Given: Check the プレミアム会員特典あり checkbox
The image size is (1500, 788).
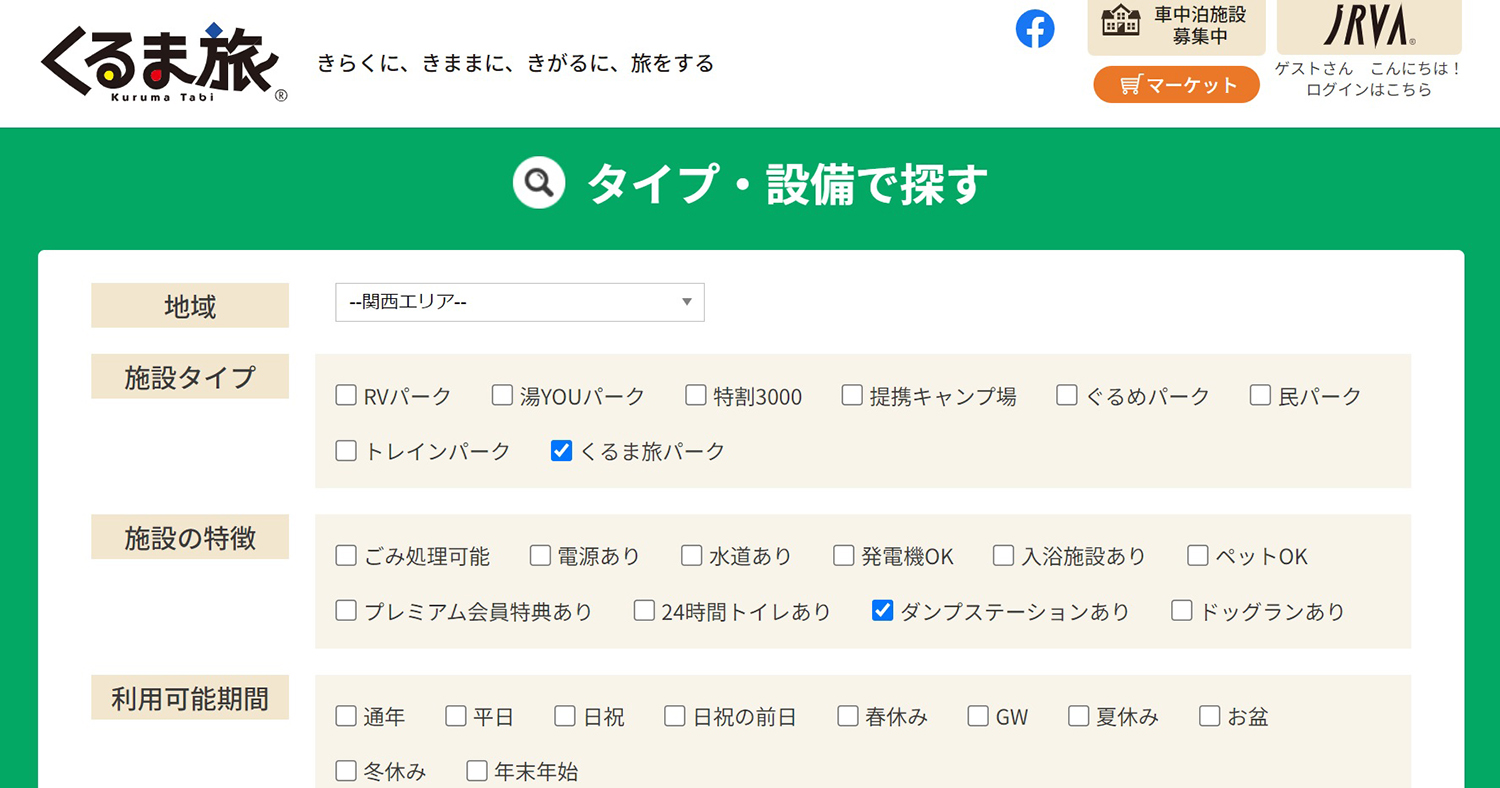Looking at the screenshot, I should click(x=346, y=610).
